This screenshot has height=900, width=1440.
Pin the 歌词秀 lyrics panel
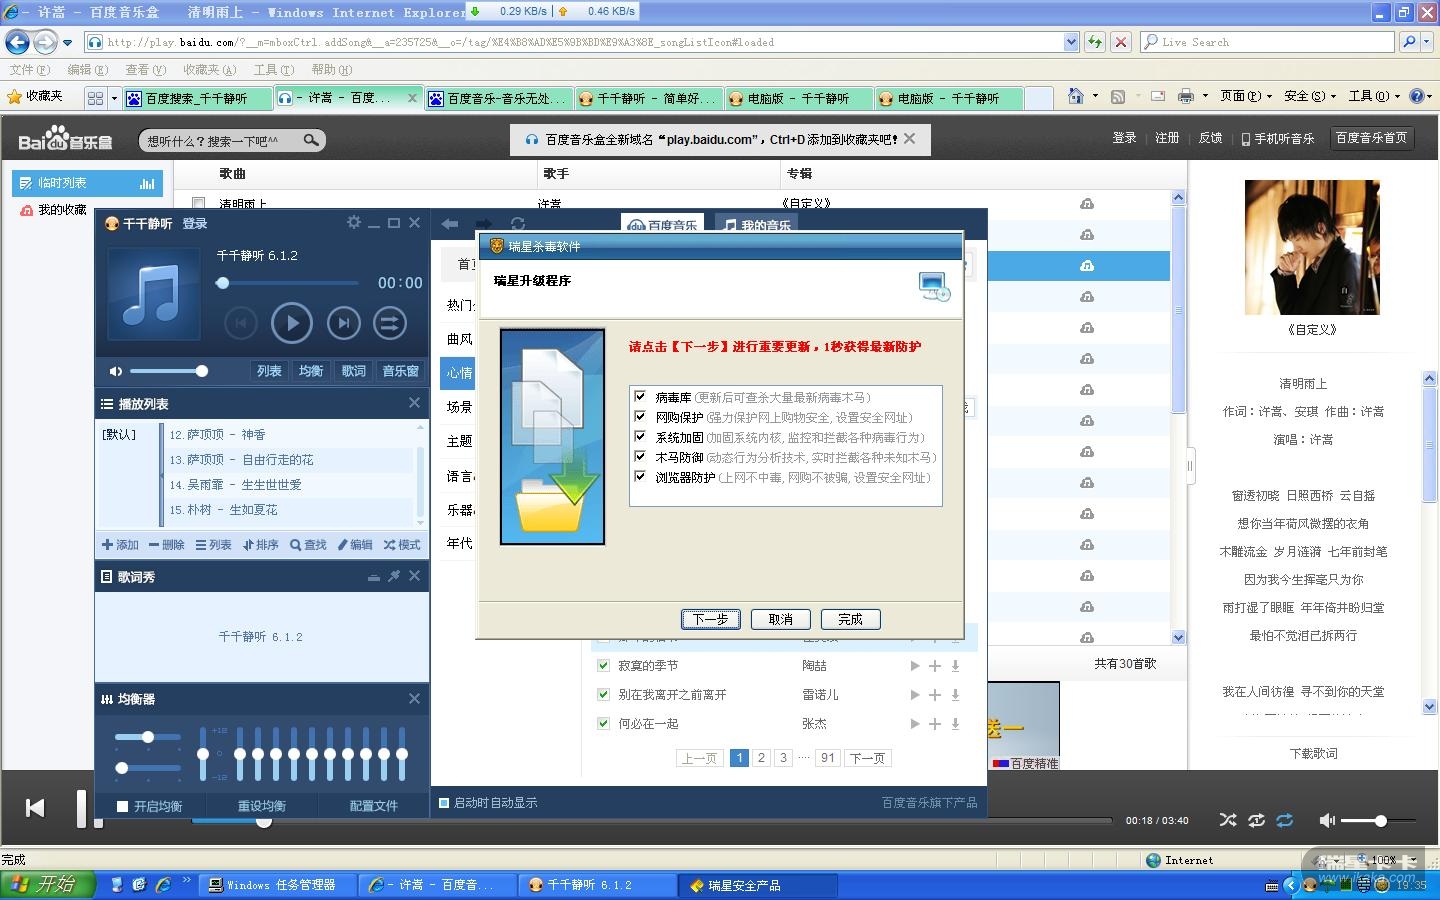pos(394,576)
